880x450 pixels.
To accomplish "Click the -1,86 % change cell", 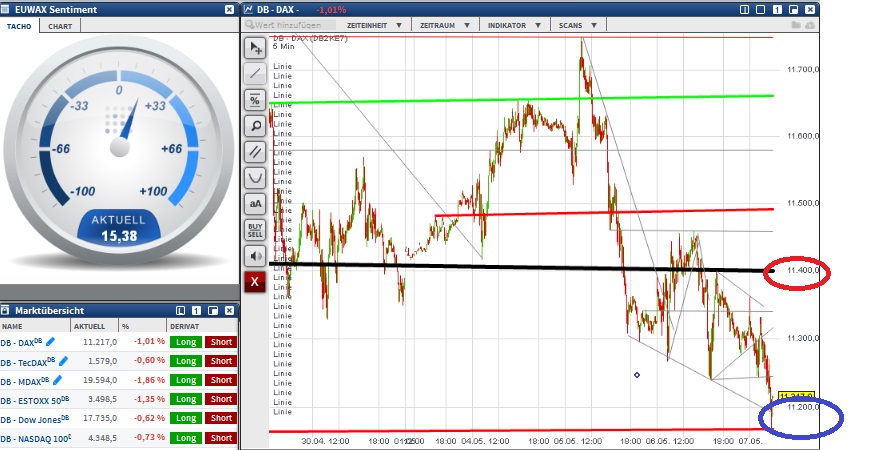I will [149, 380].
